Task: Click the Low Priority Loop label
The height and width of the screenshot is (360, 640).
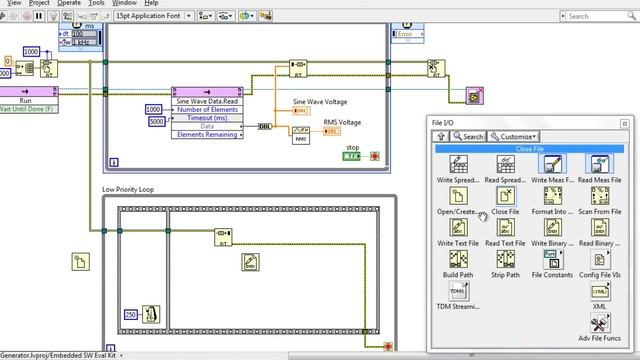Action: point(128,189)
